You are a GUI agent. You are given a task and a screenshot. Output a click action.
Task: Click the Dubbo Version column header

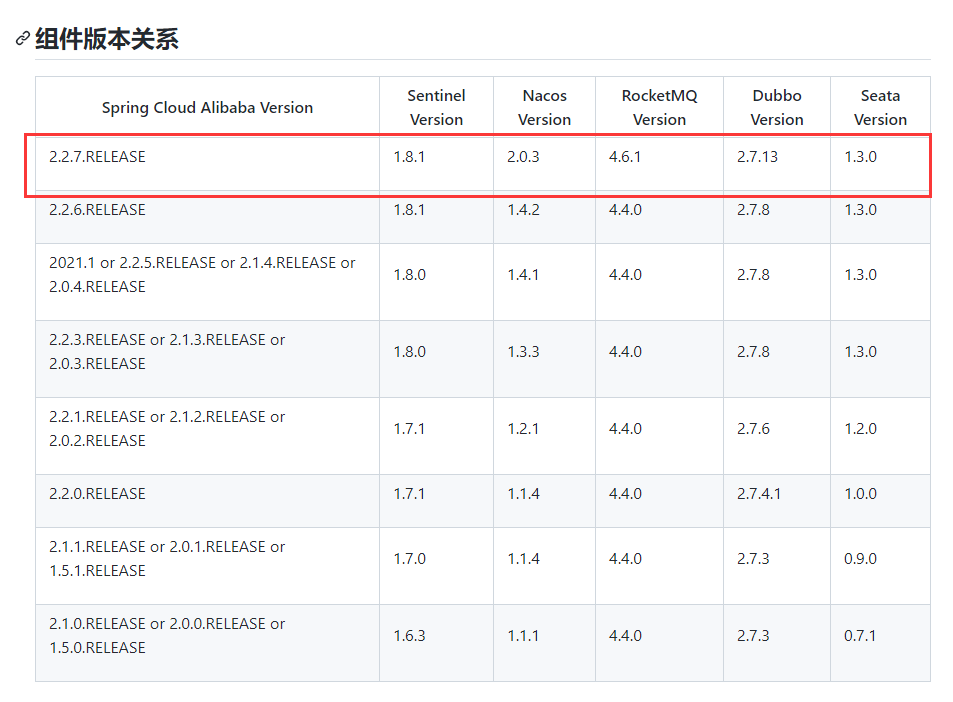[x=777, y=108]
